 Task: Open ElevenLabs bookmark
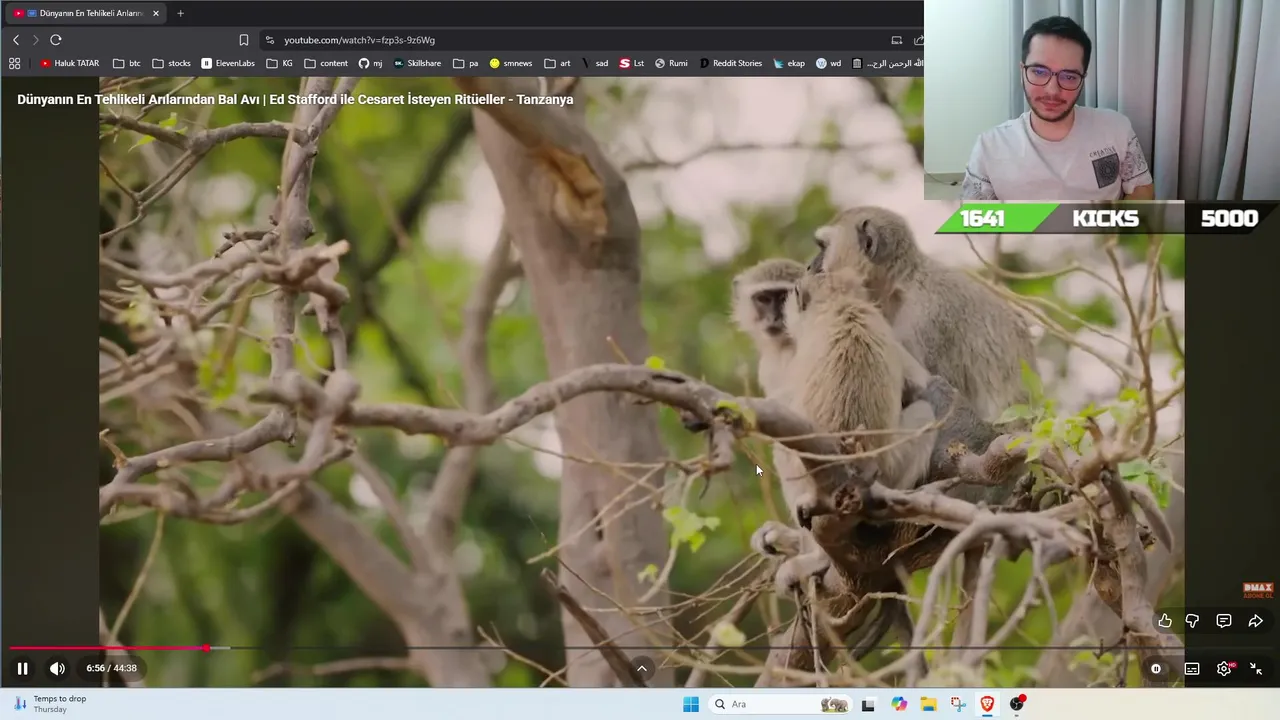(x=228, y=63)
